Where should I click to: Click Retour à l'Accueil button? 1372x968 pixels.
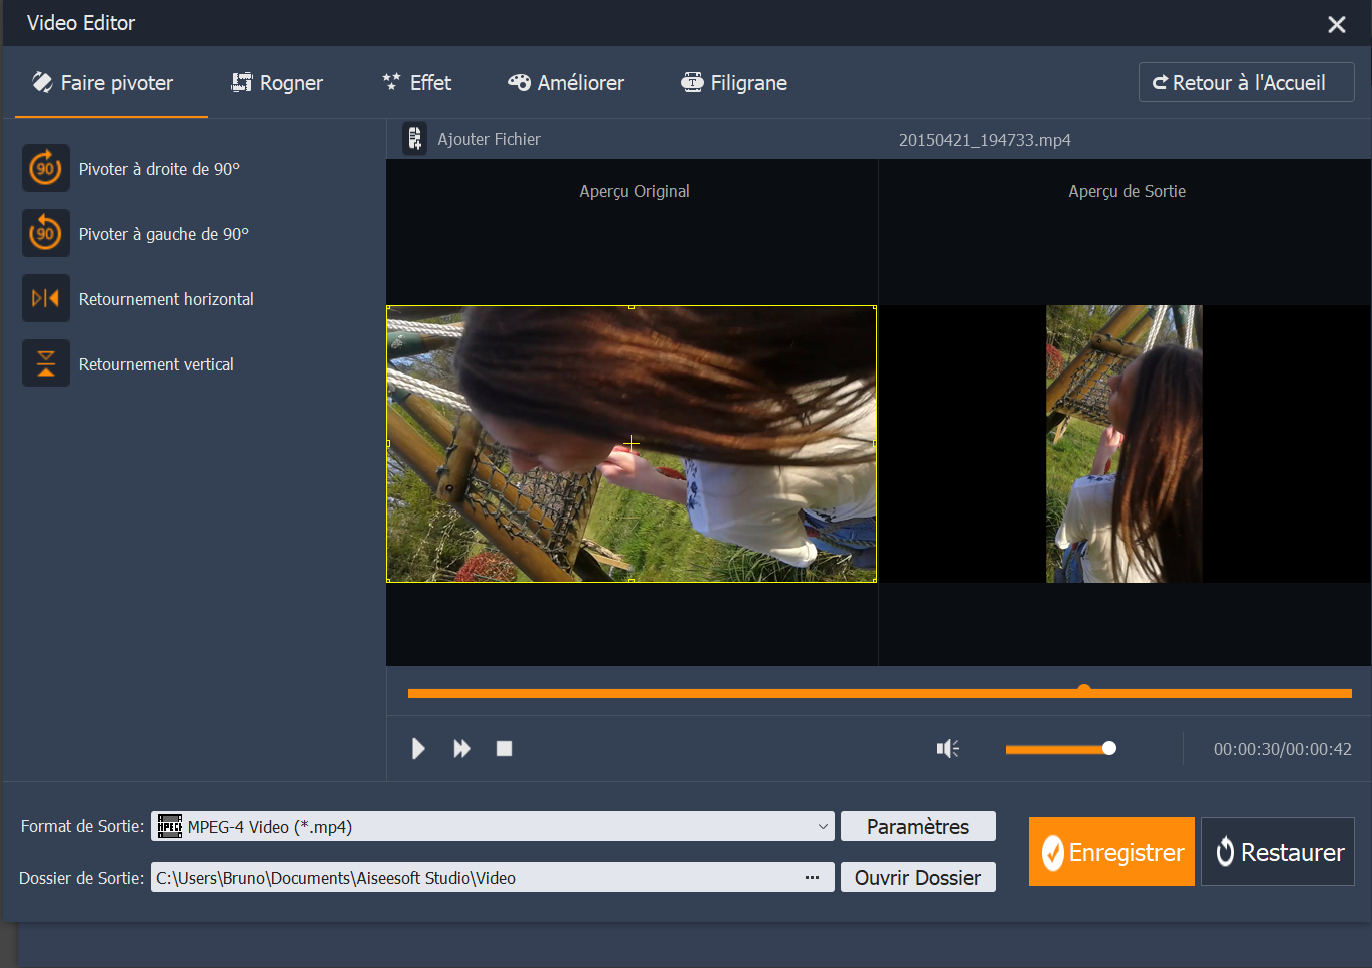[x=1246, y=82]
